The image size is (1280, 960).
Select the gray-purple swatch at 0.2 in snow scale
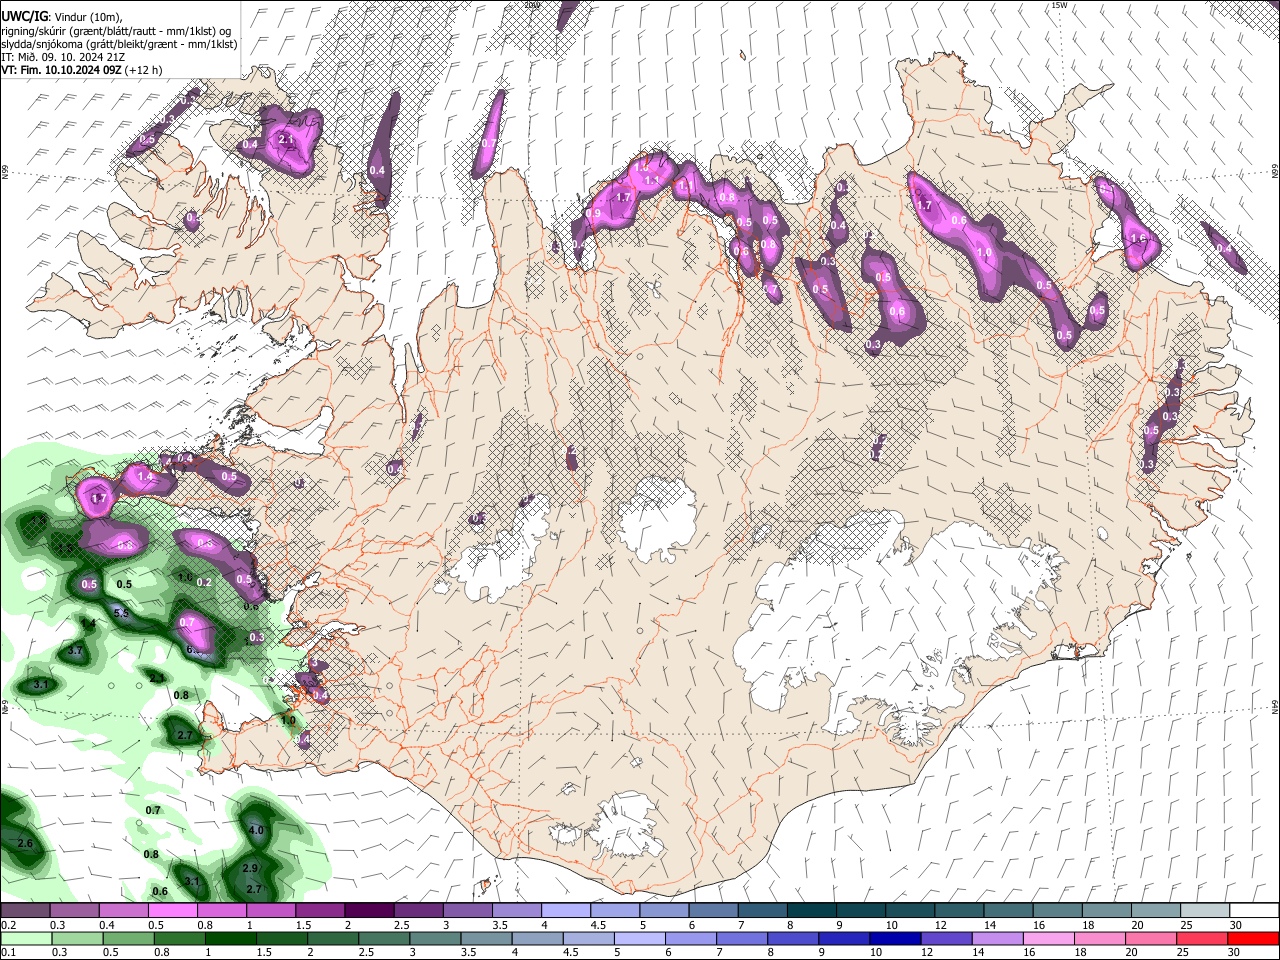[25, 911]
